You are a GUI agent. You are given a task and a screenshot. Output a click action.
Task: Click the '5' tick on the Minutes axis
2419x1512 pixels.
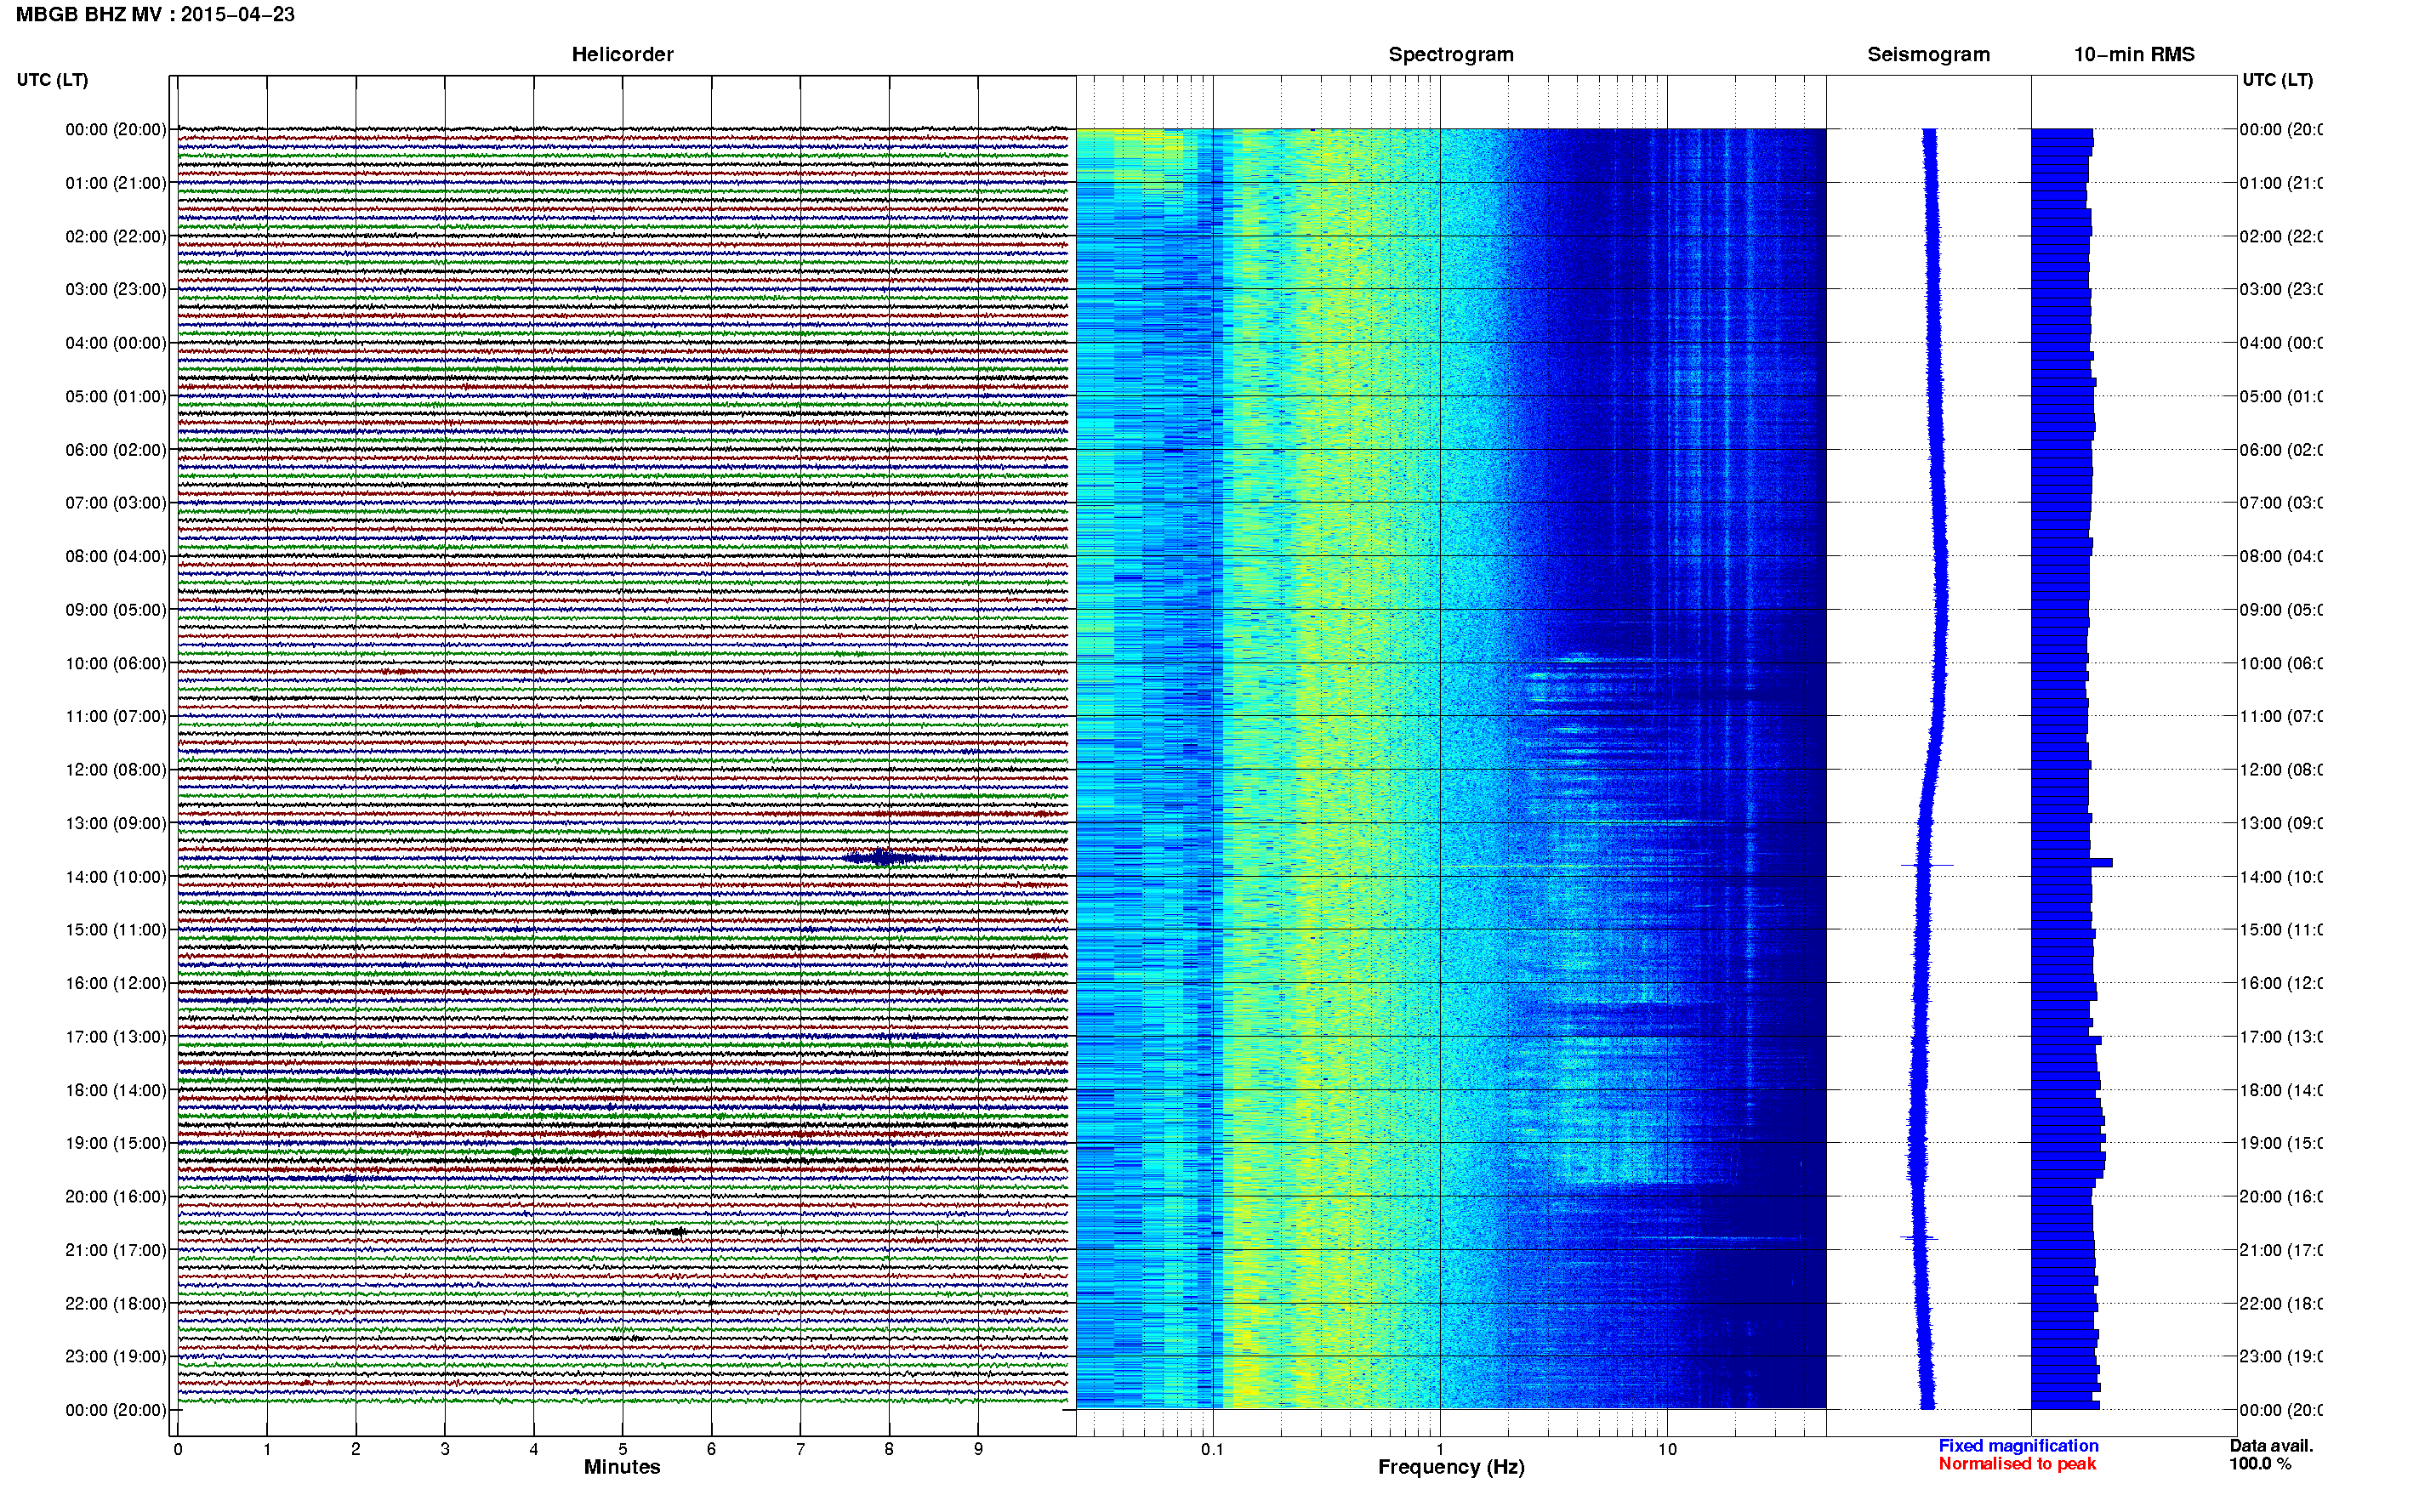(622, 1449)
